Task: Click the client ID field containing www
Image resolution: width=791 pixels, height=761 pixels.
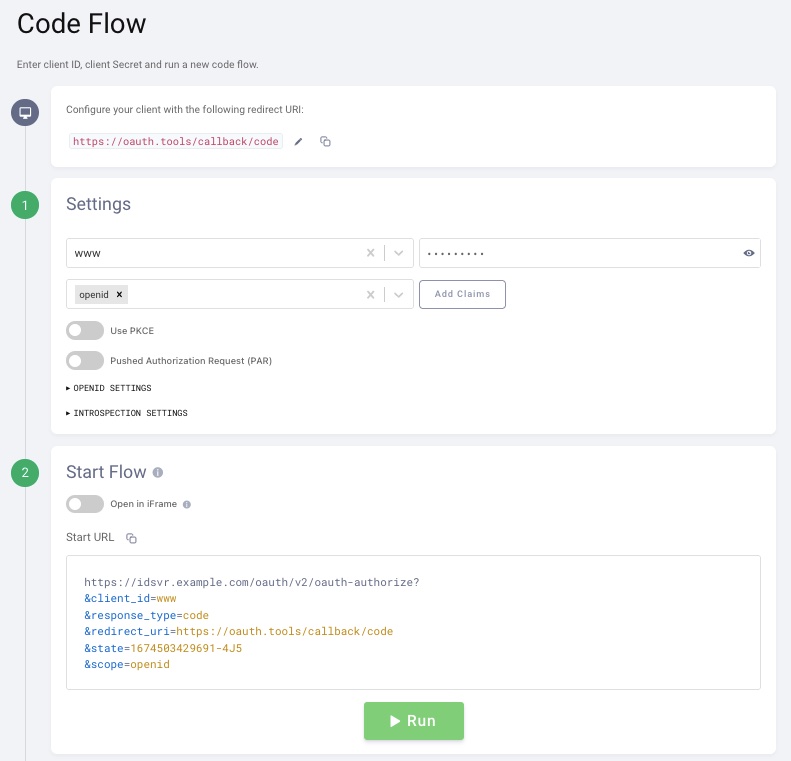Action: pyautogui.click(x=240, y=253)
